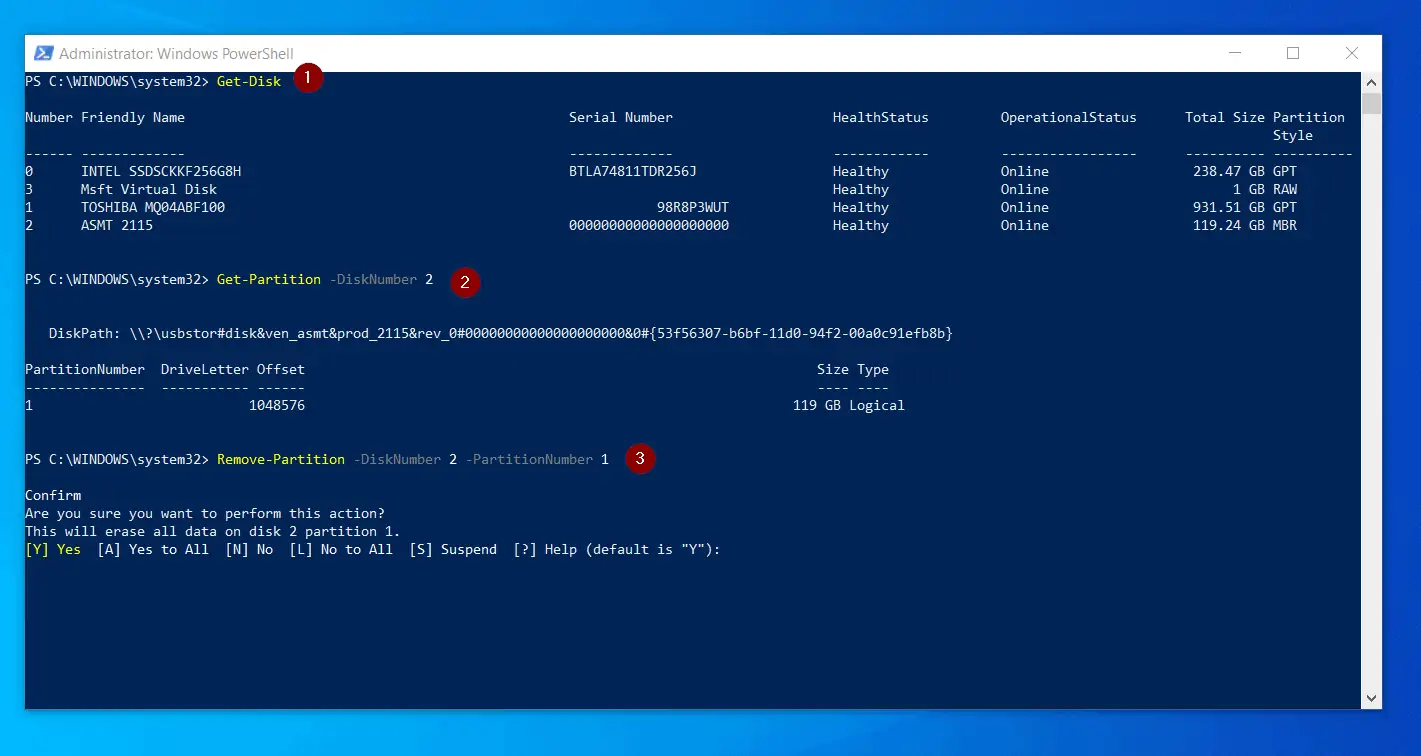Click the [A] Yes to All option
This screenshot has width=1421, height=756.
pyautogui.click(x=153, y=549)
